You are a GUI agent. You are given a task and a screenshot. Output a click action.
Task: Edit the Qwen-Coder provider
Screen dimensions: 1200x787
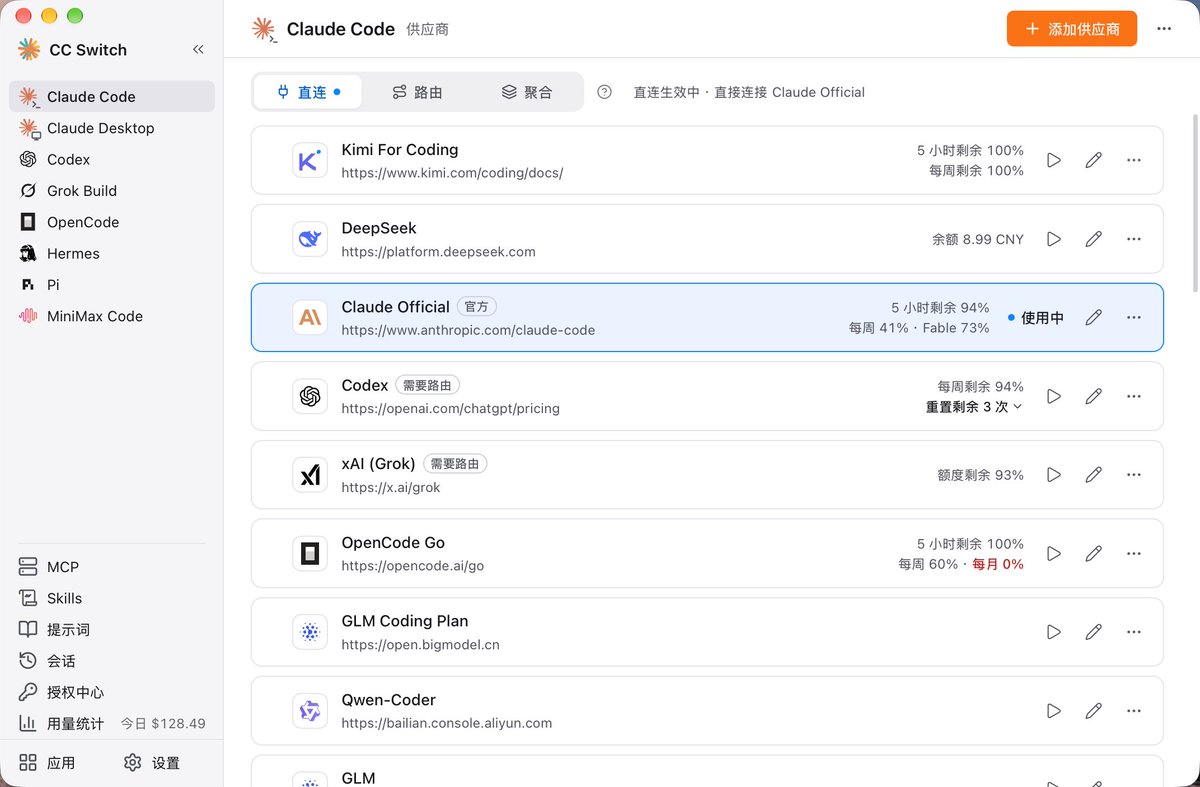[1094, 711]
